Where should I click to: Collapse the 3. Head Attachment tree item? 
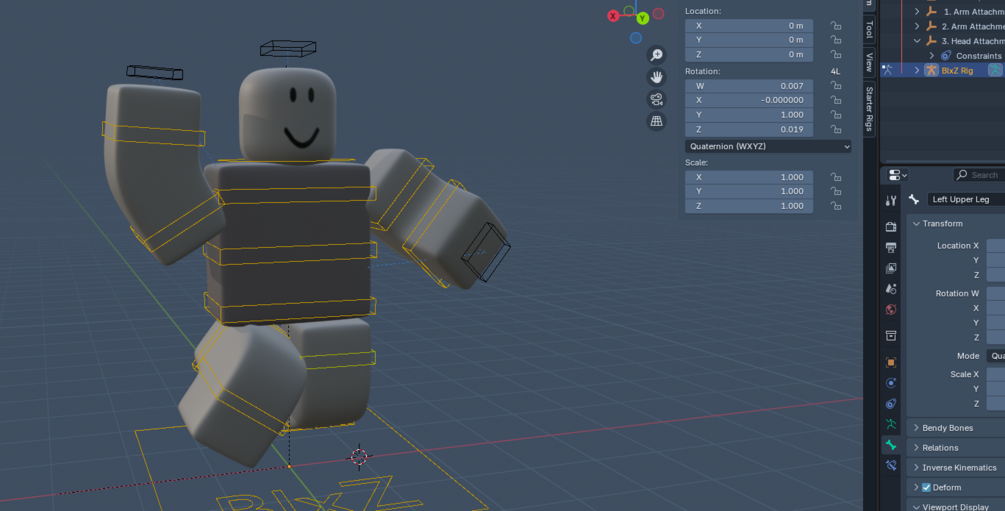coord(917,41)
